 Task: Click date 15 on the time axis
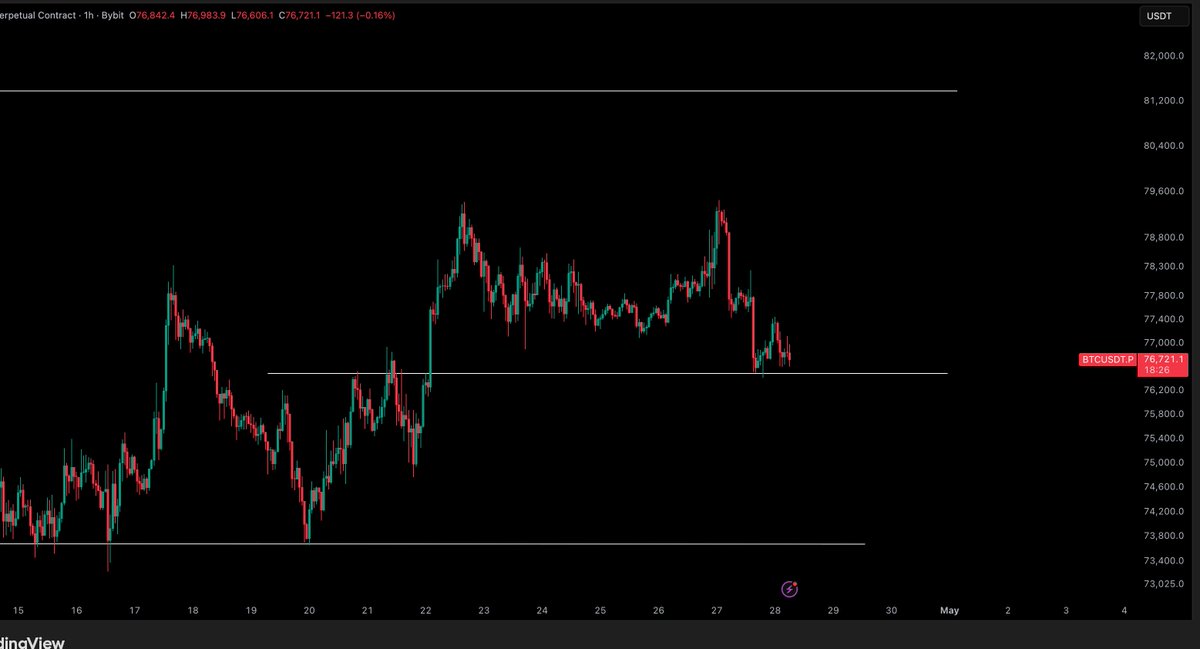[17, 610]
